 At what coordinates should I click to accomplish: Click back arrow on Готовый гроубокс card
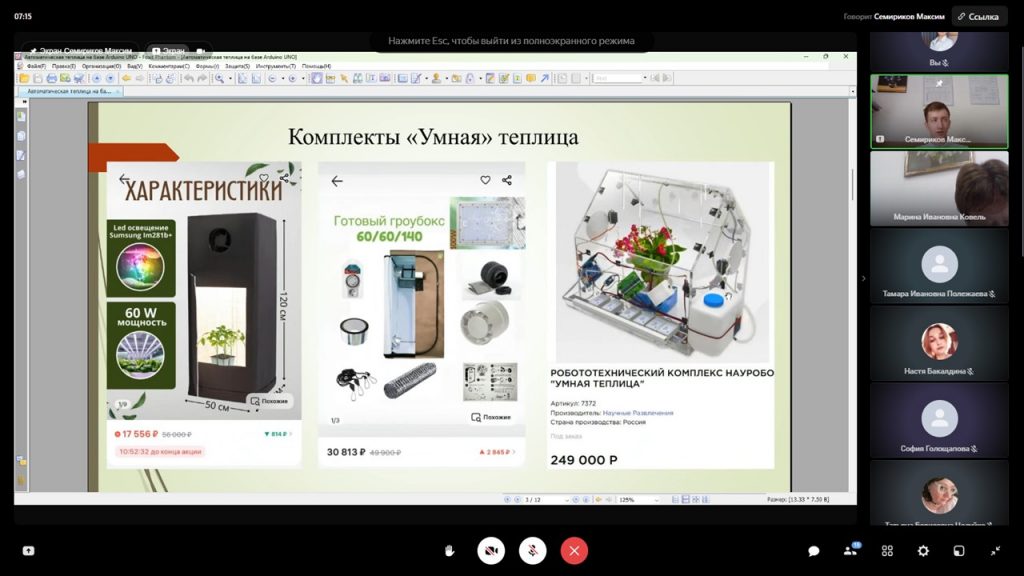click(x=337, y=181)
